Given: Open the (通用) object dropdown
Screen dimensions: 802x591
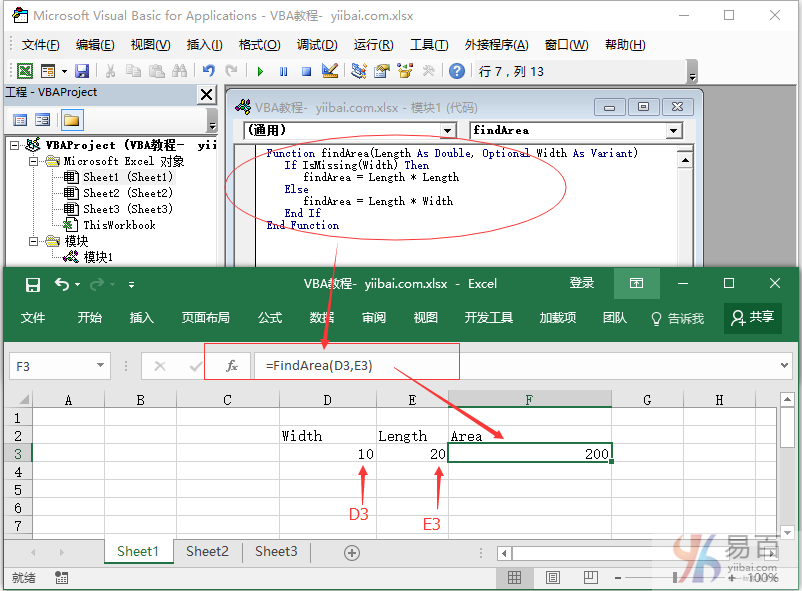Looking at the screenshot, I should 448,130.
